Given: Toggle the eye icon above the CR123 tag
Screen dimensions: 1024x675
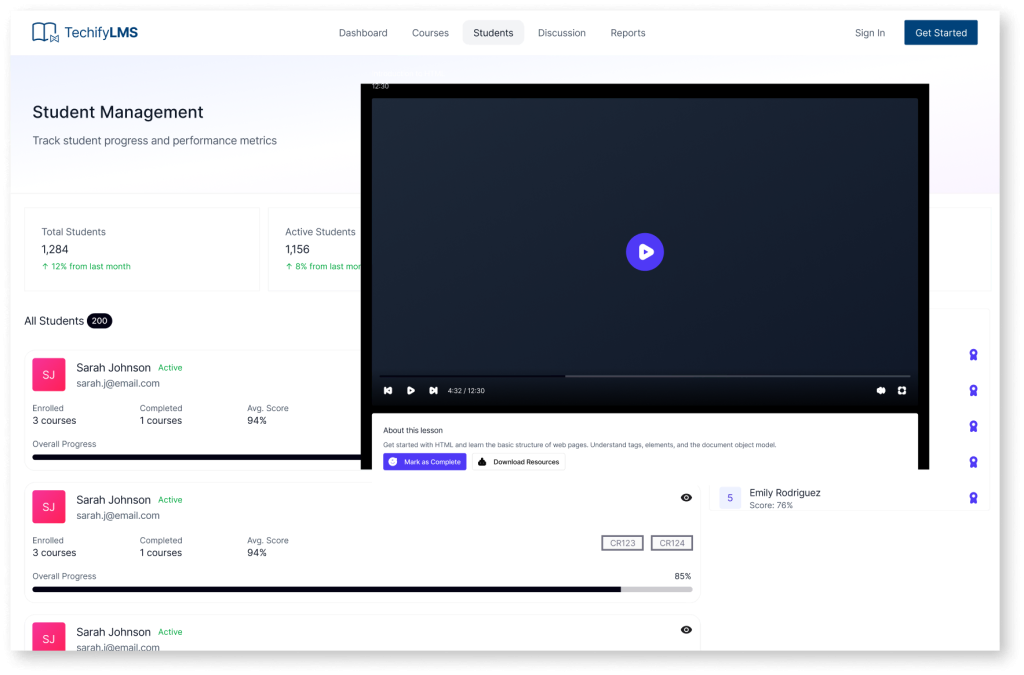Looking at the screenshot, I should tap(686, 497).
